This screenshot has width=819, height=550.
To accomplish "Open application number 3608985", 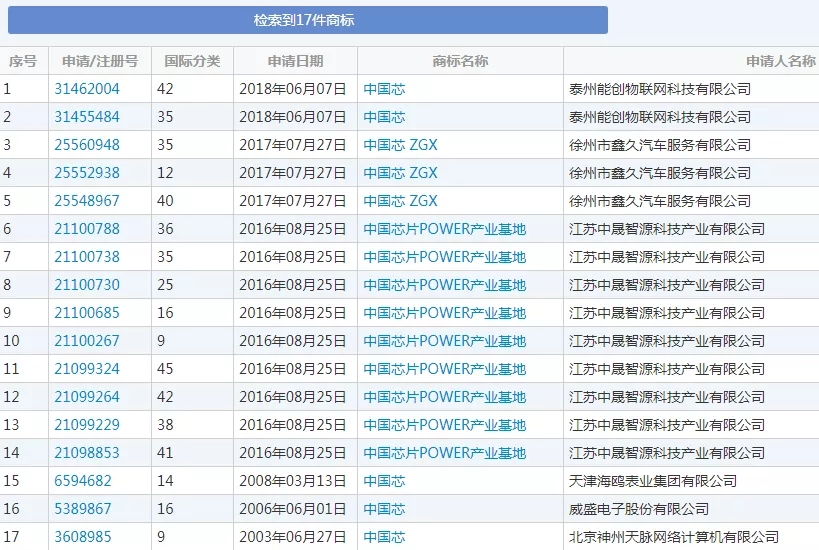I will coord(83,537).
